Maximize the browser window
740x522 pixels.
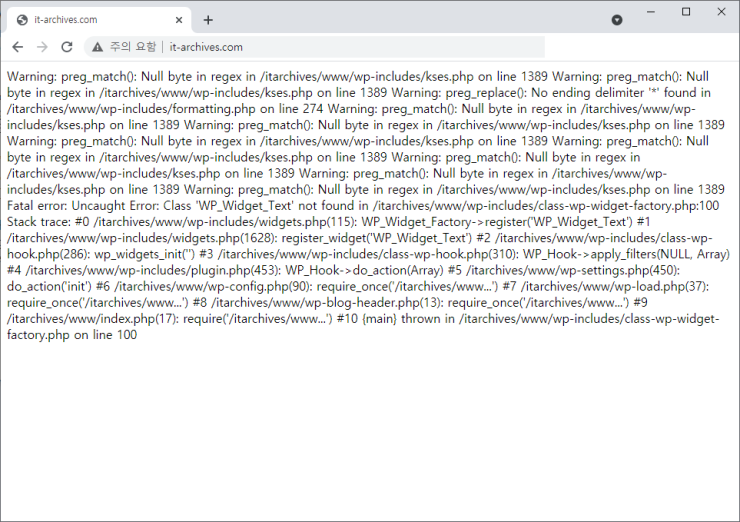click(x=686, y=12)
